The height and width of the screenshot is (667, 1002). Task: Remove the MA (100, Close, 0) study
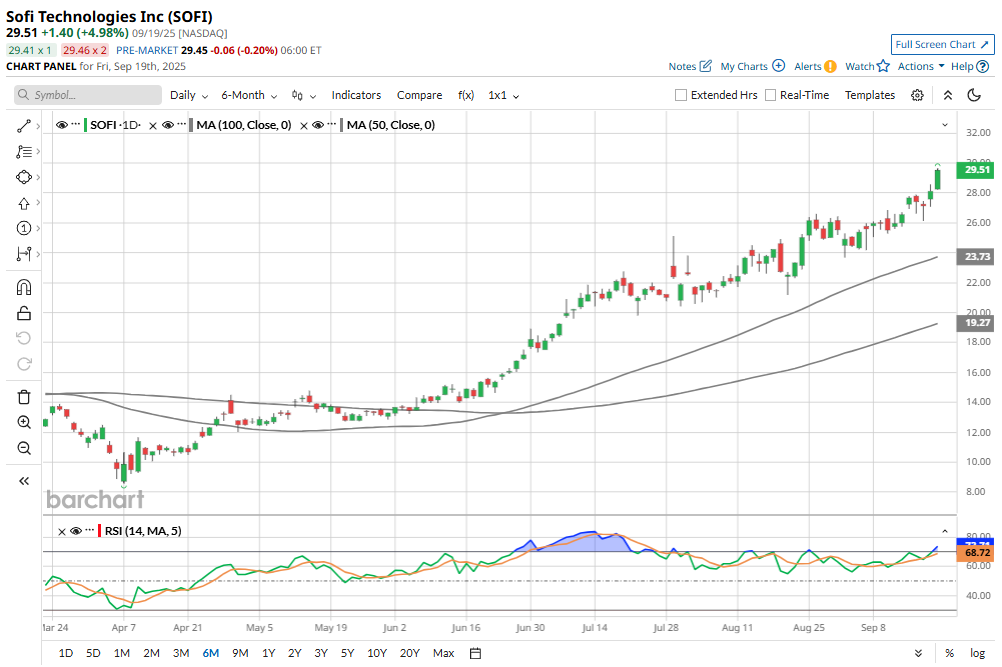153,126
